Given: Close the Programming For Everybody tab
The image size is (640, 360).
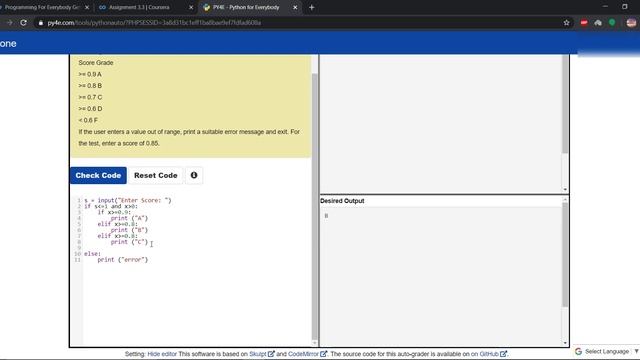Looking at the screenshot, I should (x=87, y=7).
